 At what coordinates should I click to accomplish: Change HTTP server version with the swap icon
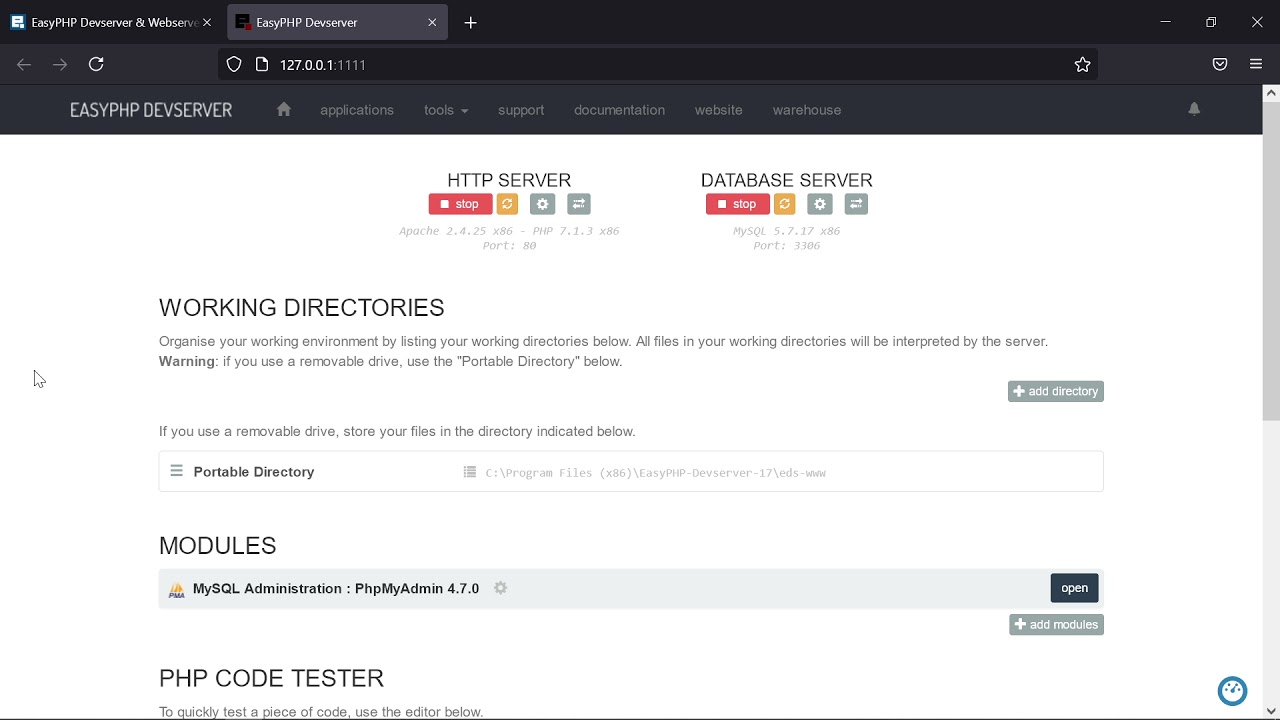click(580, 205)
